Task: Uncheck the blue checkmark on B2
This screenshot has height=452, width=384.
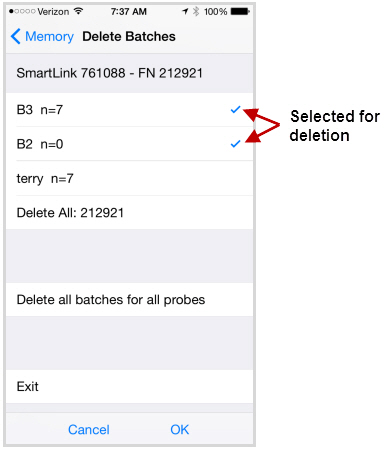Action: 235,144
